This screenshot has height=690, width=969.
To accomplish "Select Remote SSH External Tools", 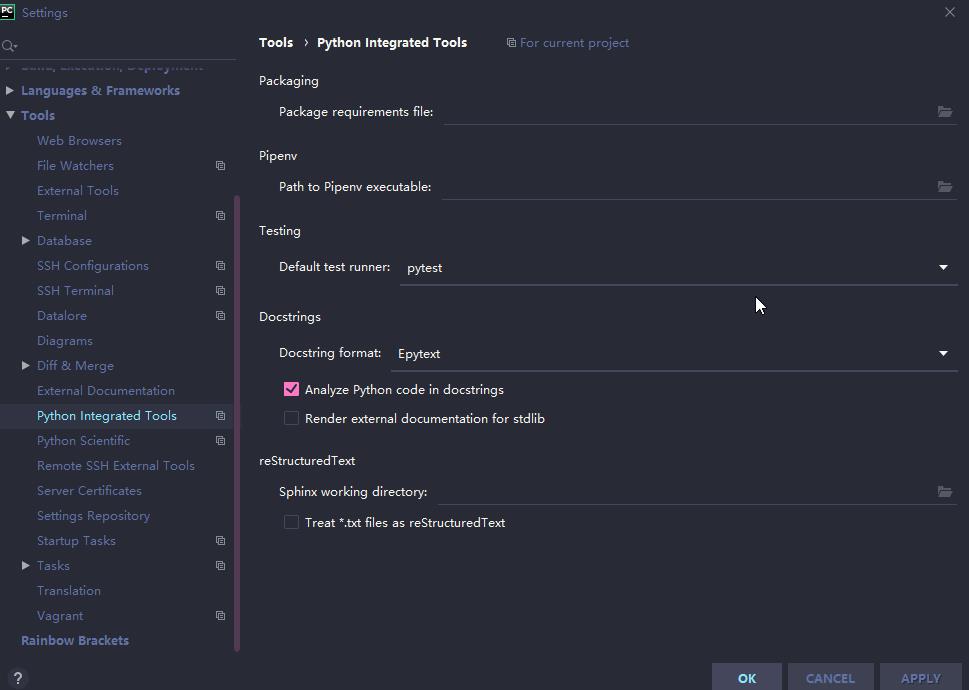I will (x=116, y=466).
